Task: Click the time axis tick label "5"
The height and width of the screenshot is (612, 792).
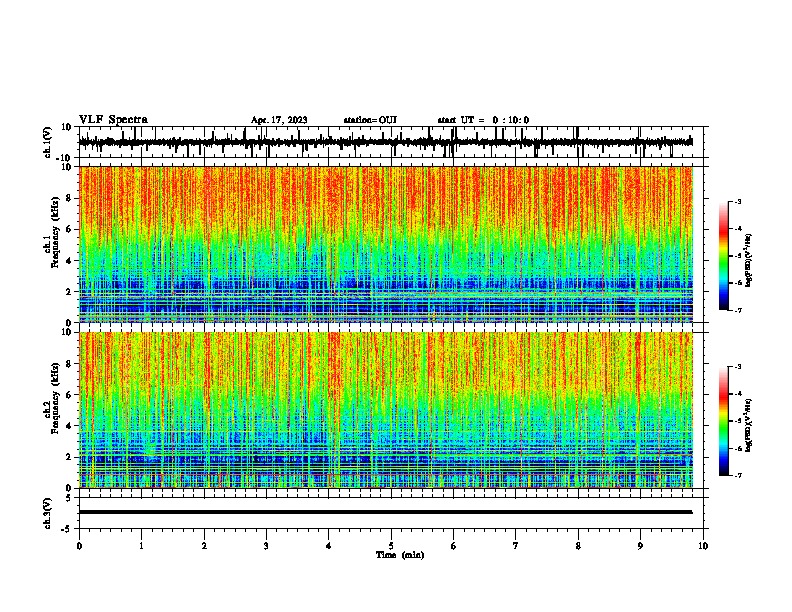Action: pyautogui.click(x=391, y=546)
